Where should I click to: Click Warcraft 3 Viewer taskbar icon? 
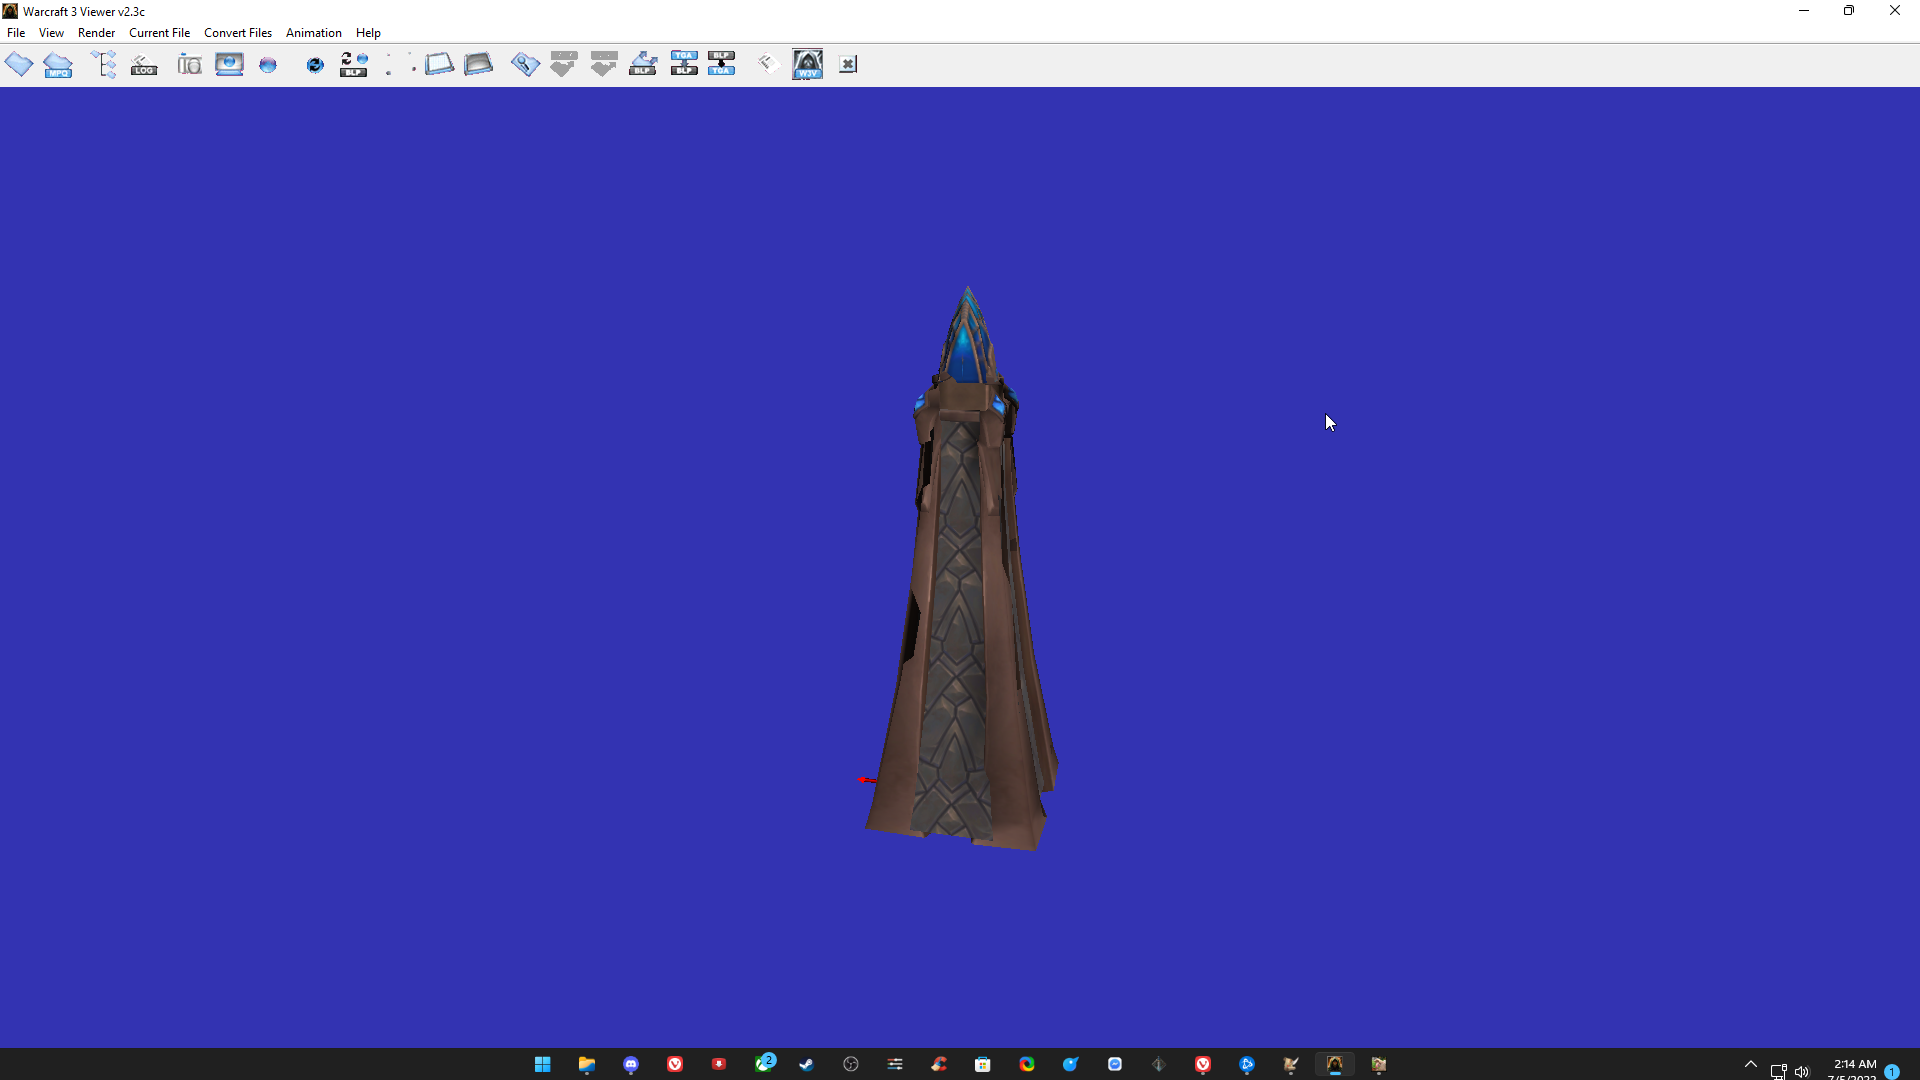click(1335, 1064)
